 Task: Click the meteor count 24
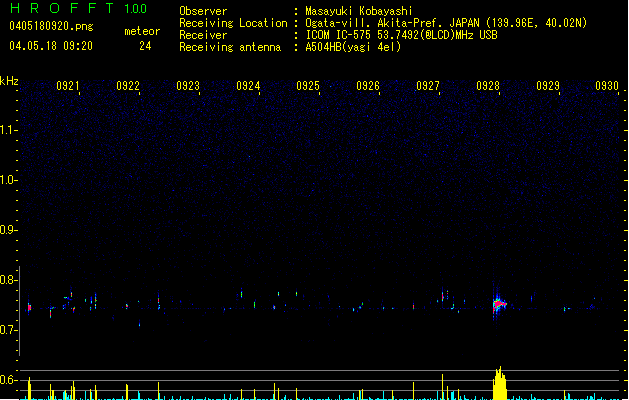[145, 46]
